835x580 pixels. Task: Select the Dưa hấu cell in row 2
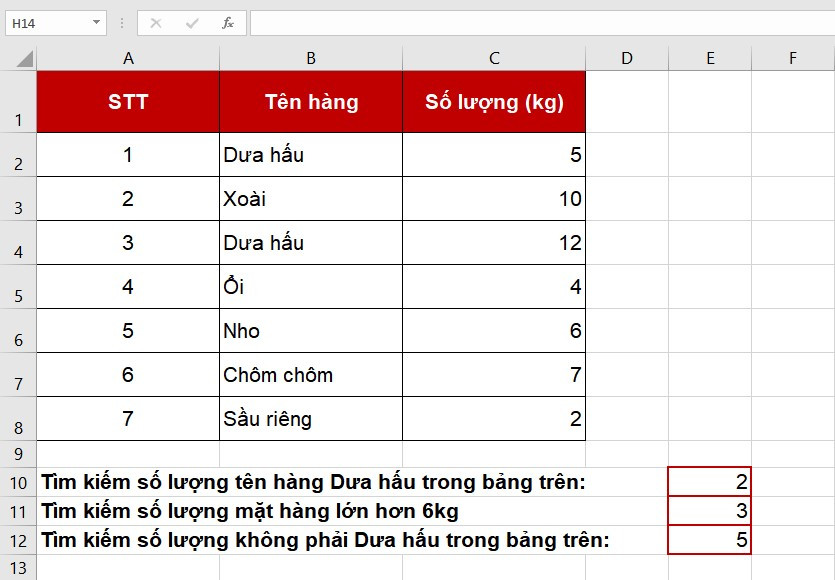pyautogui.click(x=311, y=154)
